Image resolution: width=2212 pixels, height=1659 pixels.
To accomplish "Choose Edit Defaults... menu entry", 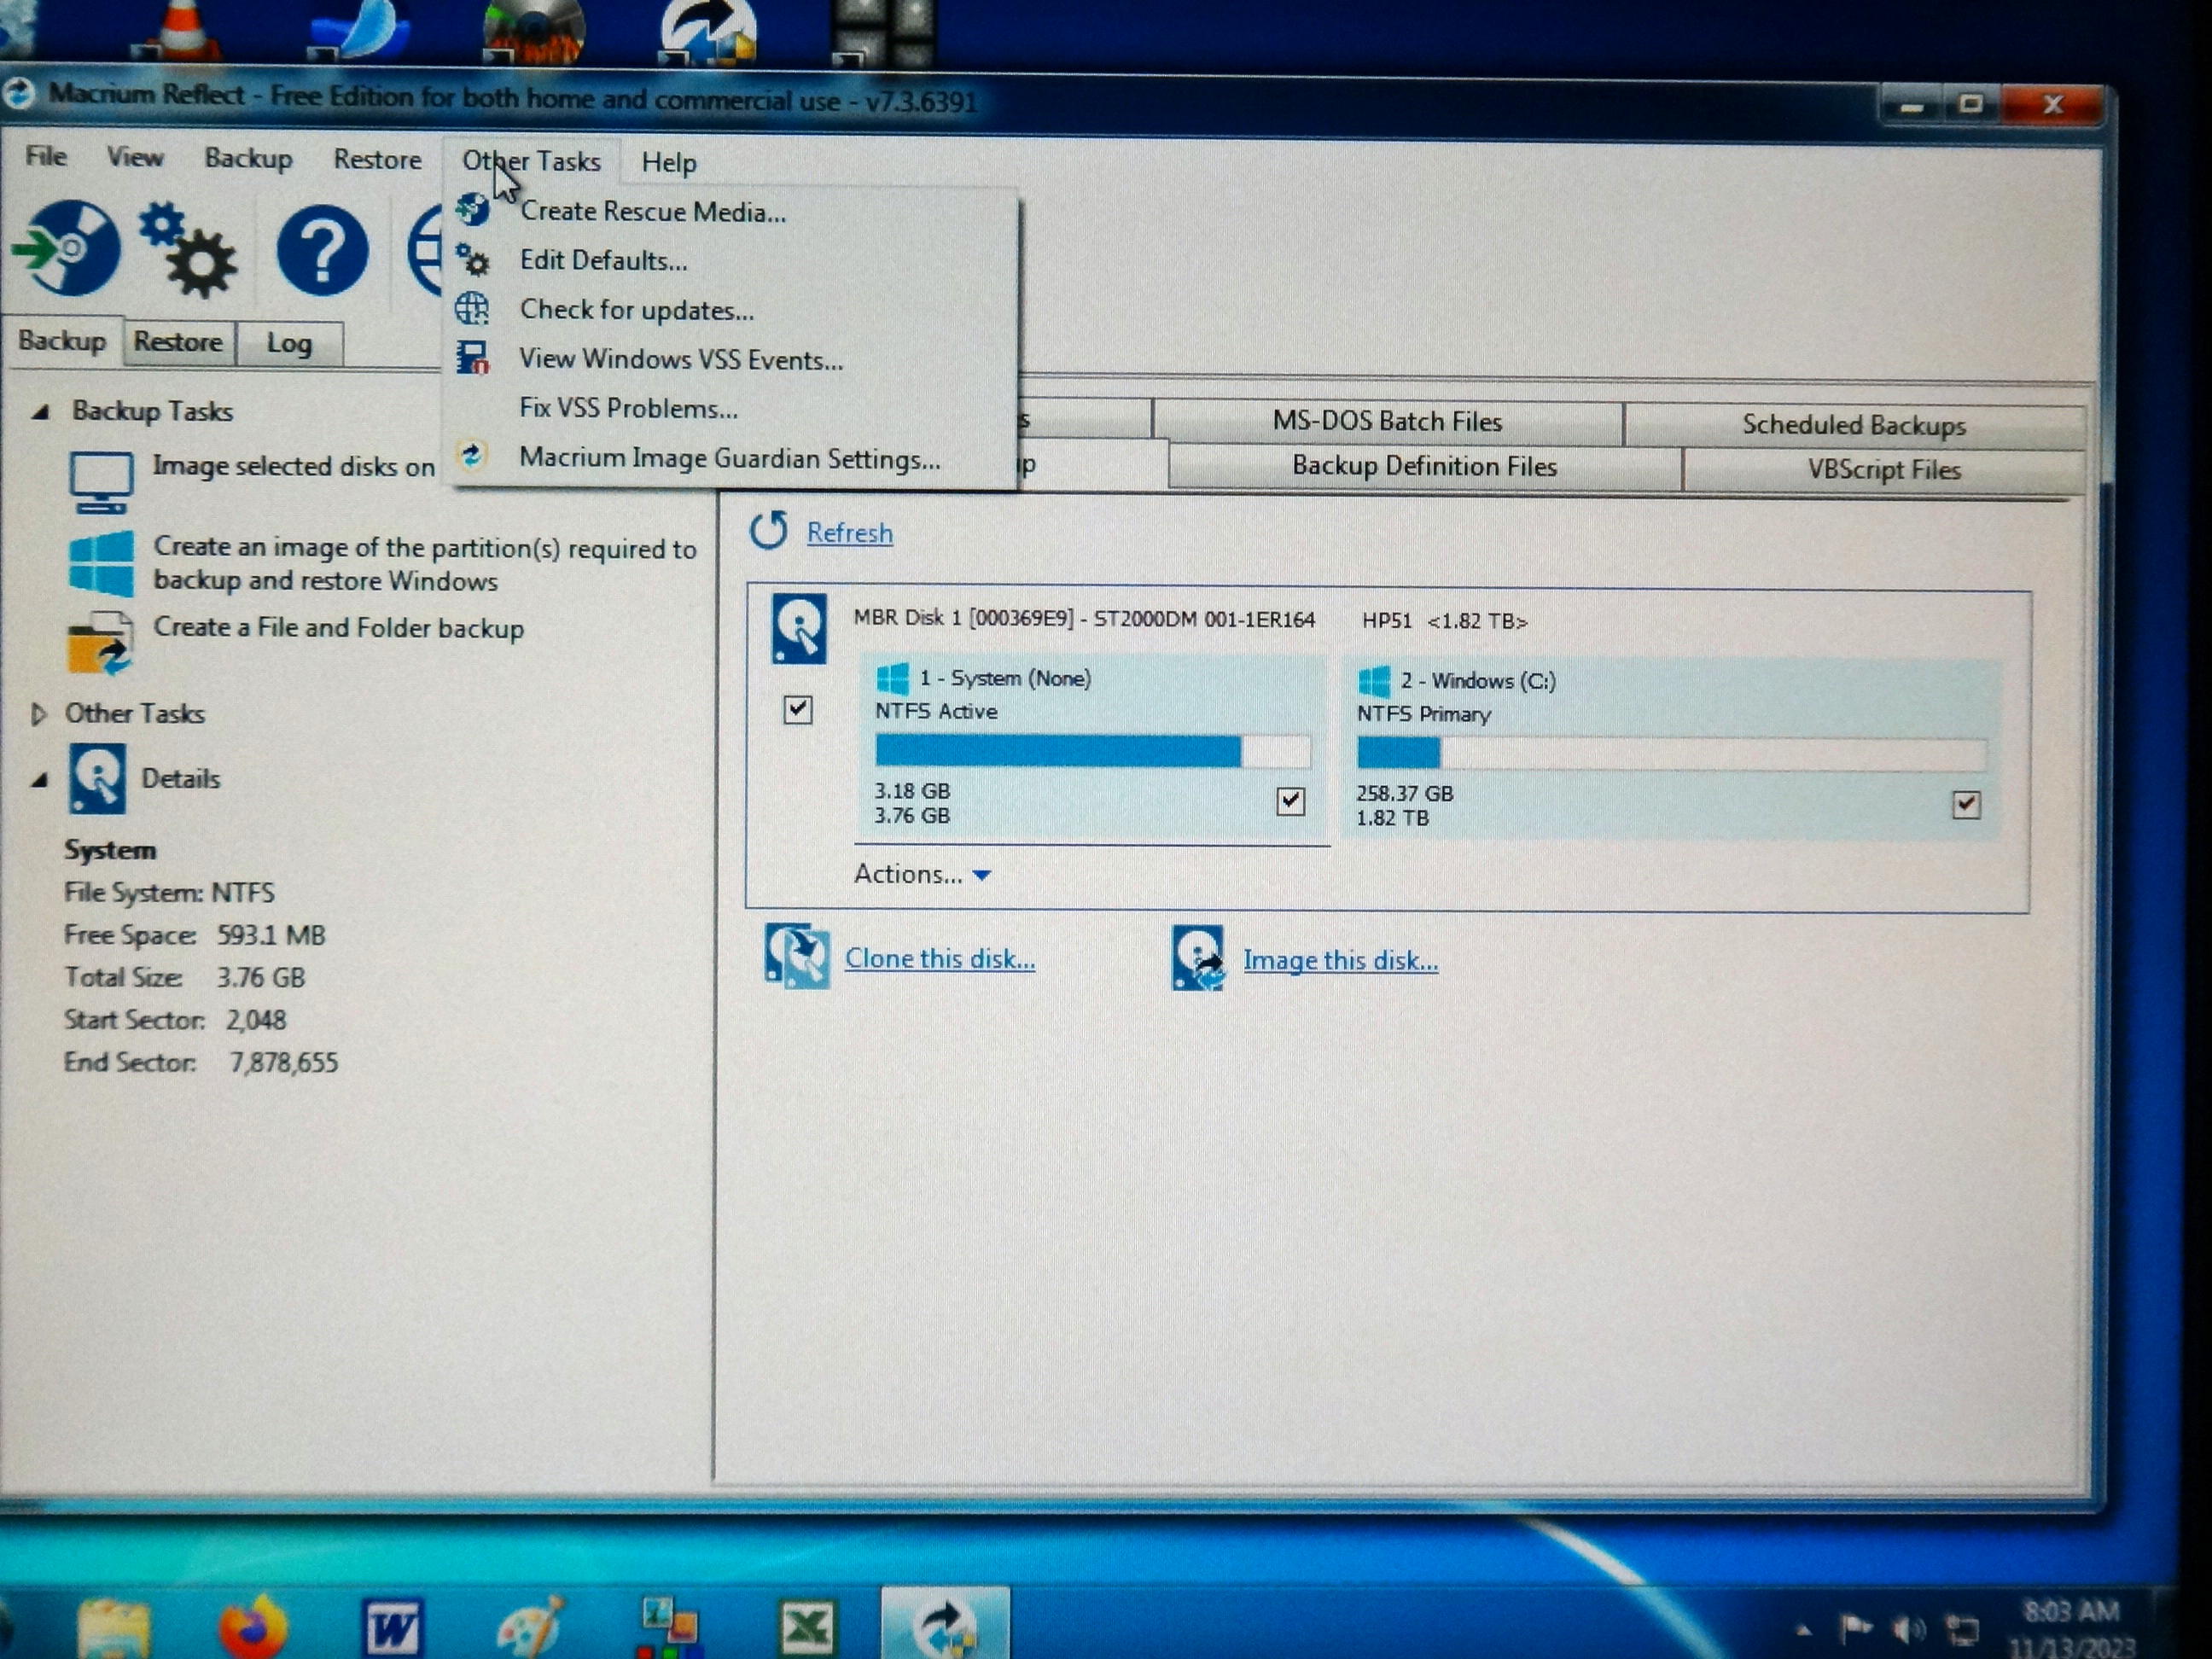I will tap(731, 260).
